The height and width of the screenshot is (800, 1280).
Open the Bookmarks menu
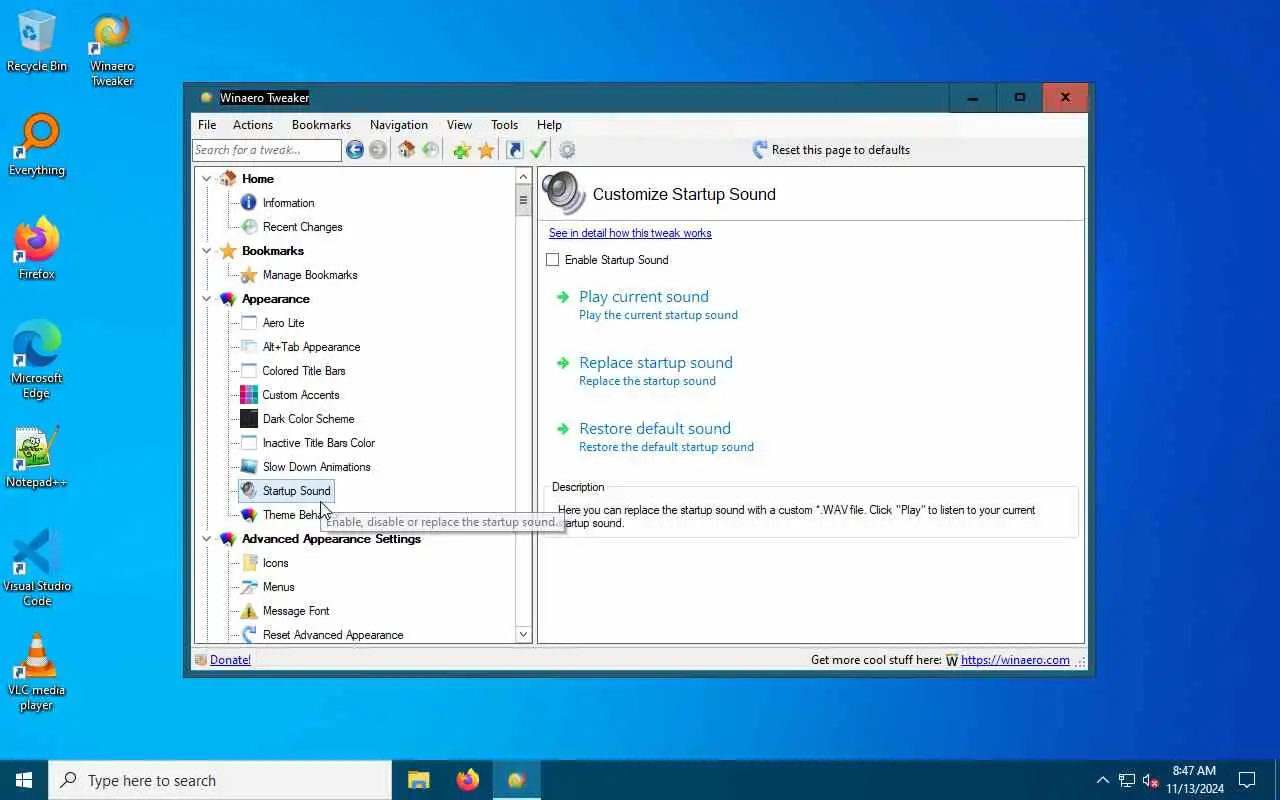click(321, 125)
